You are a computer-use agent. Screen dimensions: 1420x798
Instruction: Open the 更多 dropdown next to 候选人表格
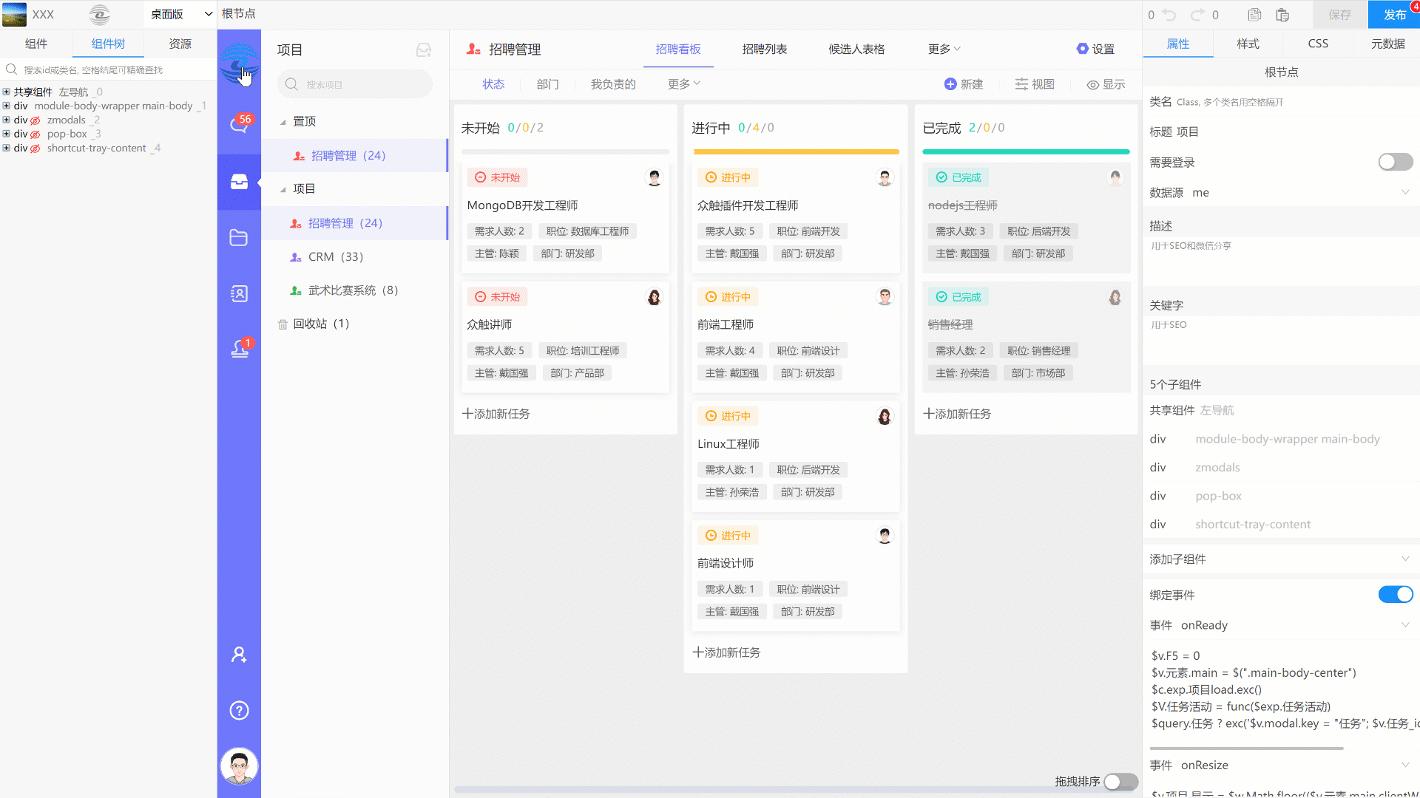tap(944, 49)
